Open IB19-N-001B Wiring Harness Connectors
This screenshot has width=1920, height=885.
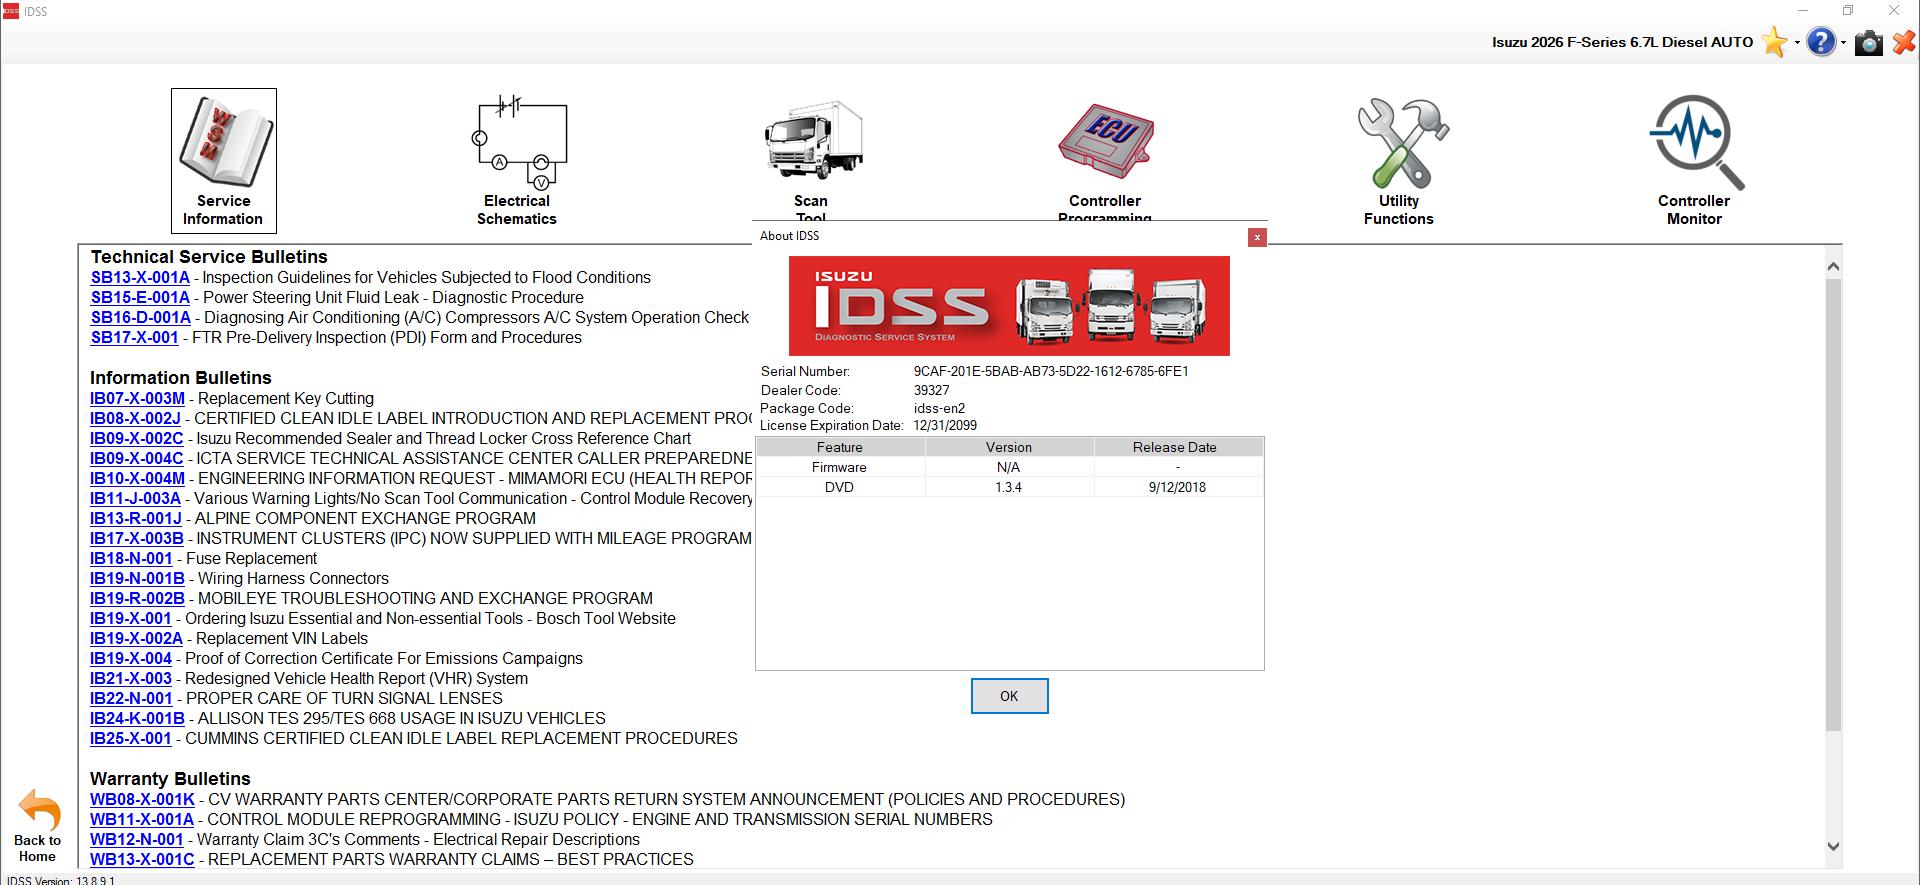coord(137,578)
